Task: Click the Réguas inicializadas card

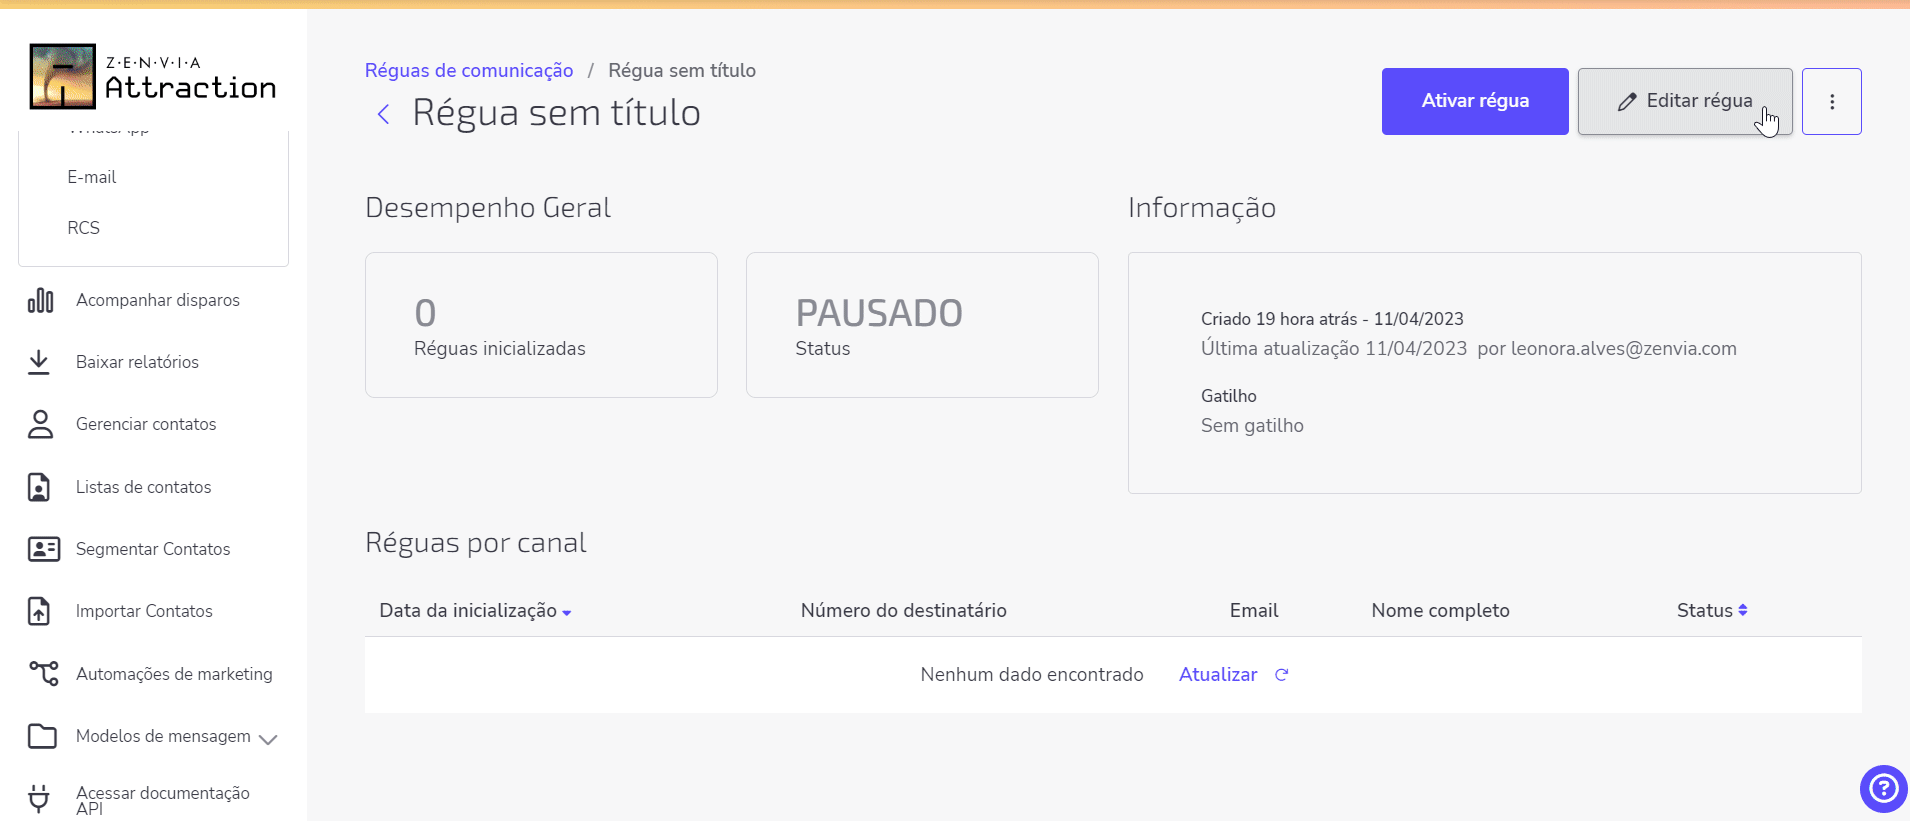Action: [541, 325]
